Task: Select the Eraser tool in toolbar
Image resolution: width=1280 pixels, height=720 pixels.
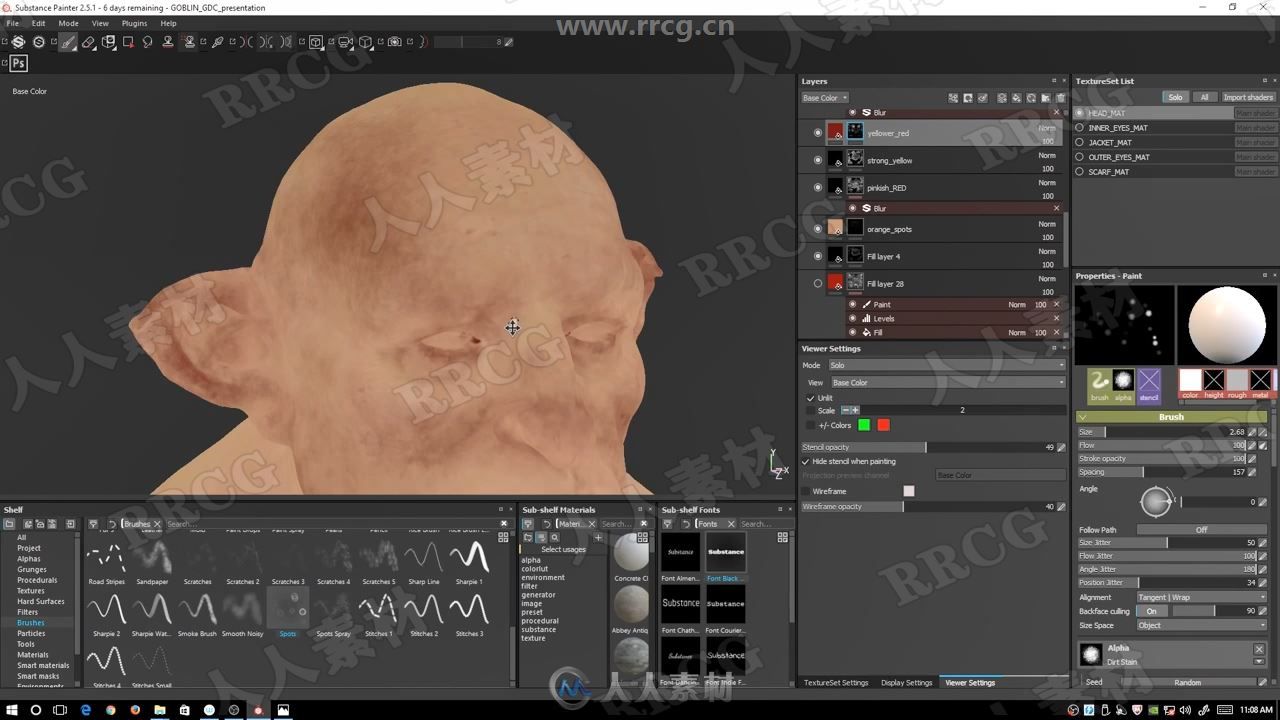Action: [88, 42]
